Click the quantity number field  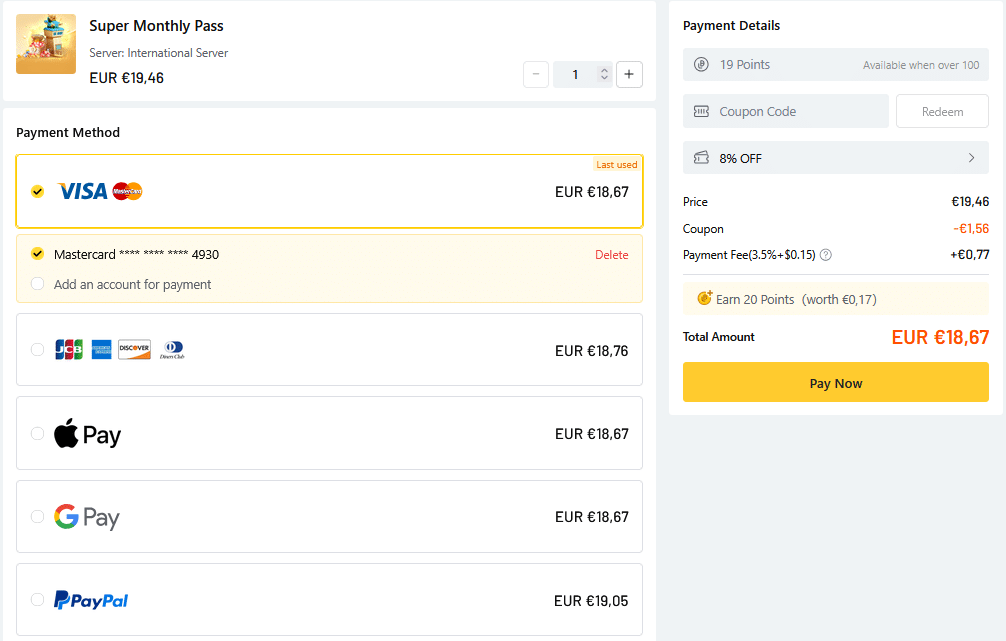coord(576,74)
